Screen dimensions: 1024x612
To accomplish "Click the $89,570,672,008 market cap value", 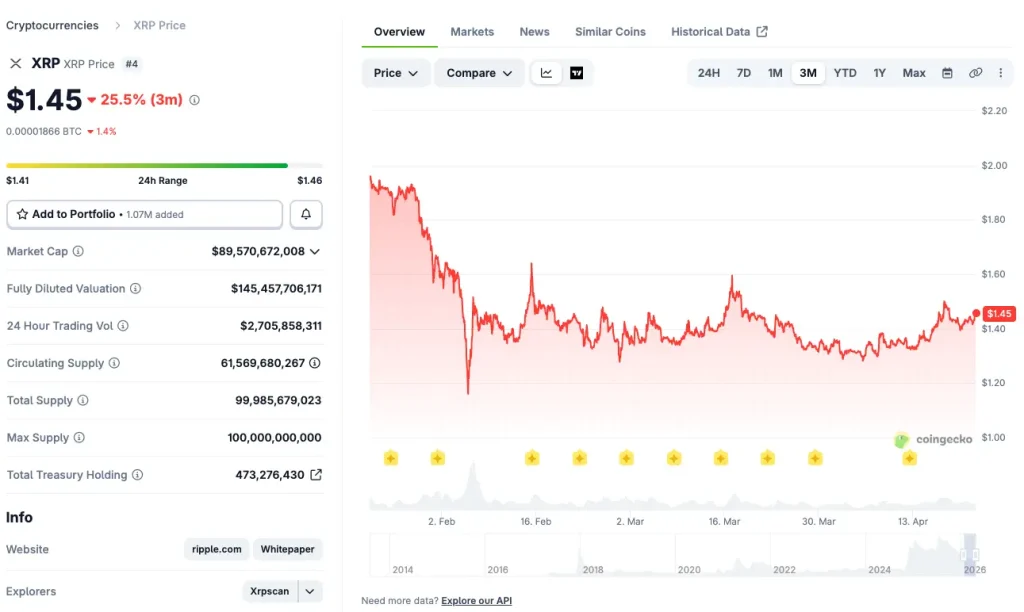I will 258,251.
